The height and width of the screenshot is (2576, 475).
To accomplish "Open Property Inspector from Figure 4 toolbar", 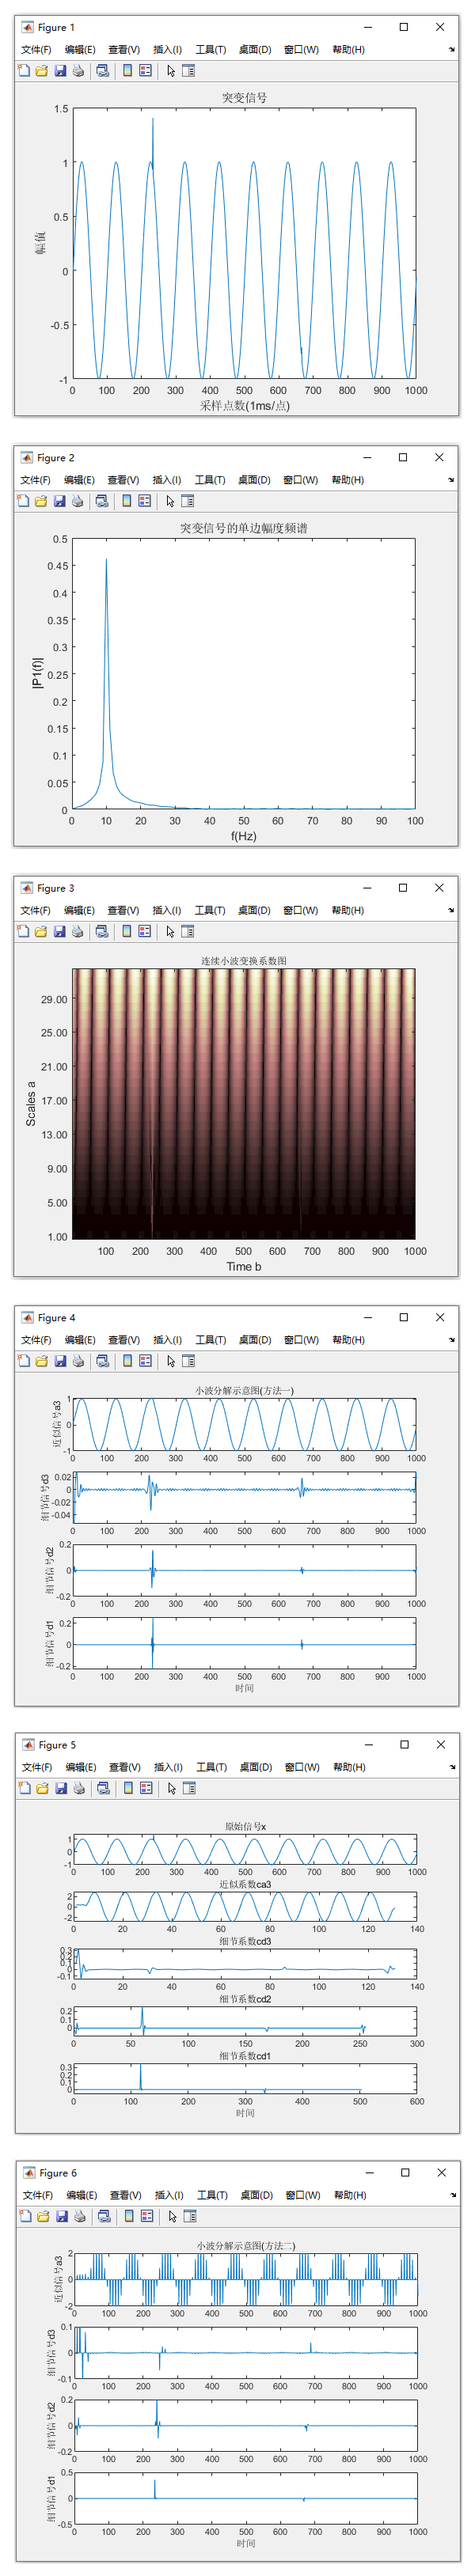I will (188, 1361).
